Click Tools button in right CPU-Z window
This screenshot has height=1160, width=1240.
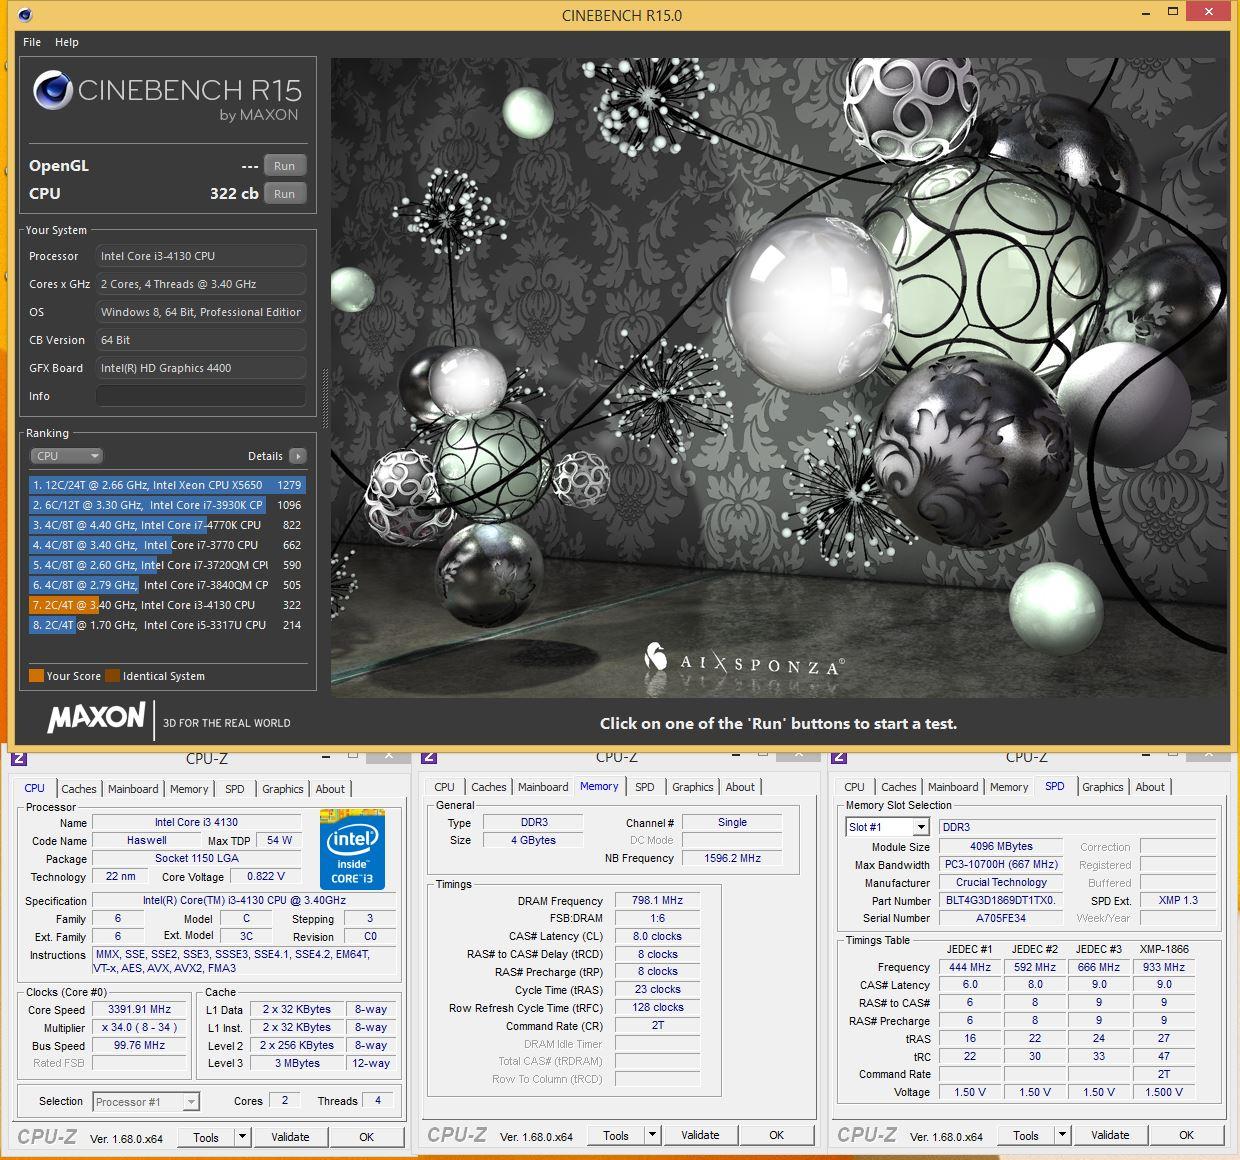coord(1026,1135)
